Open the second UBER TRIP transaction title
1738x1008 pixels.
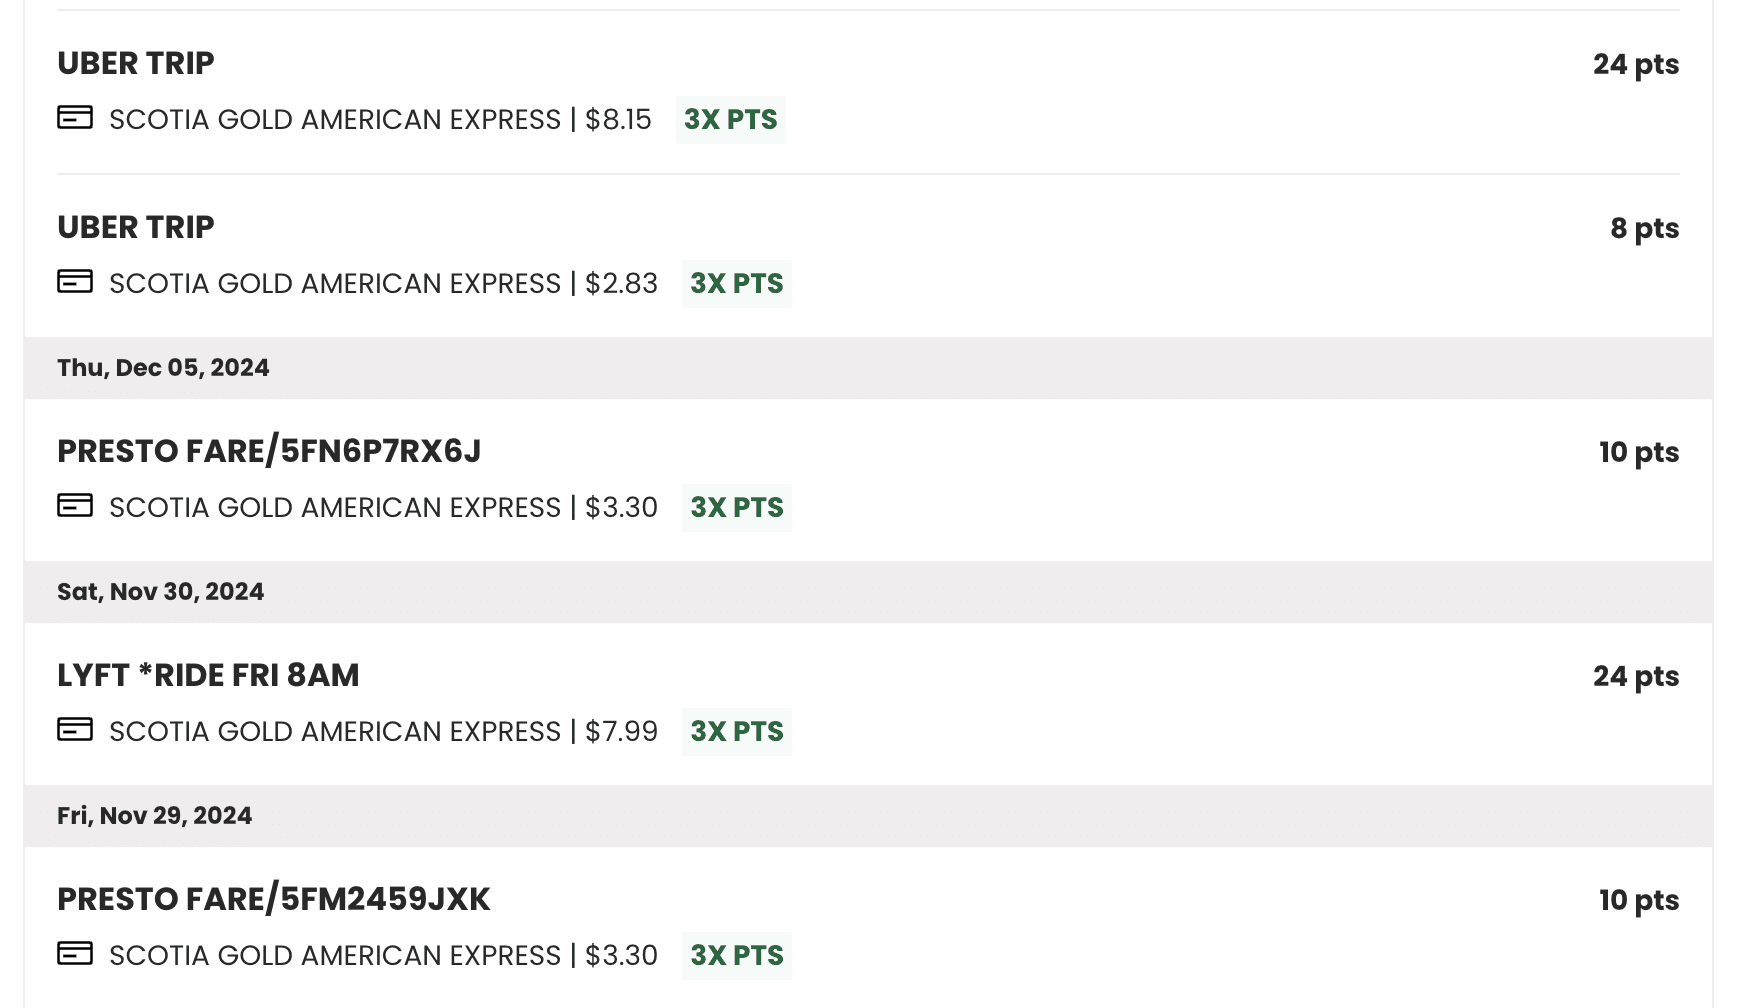136,227
